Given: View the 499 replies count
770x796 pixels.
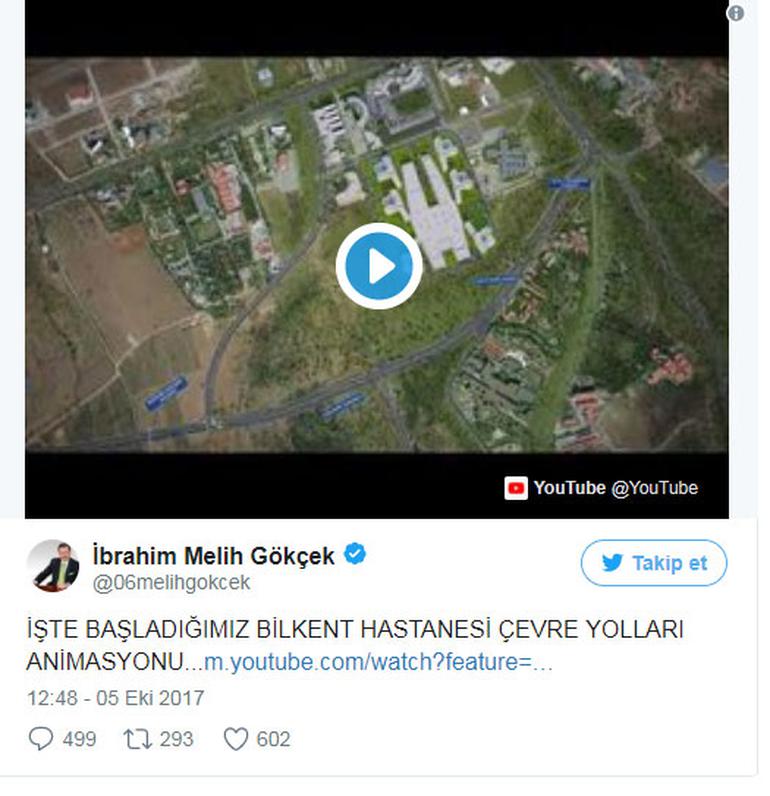Looking at the screenshot, I should click(79, 739).
